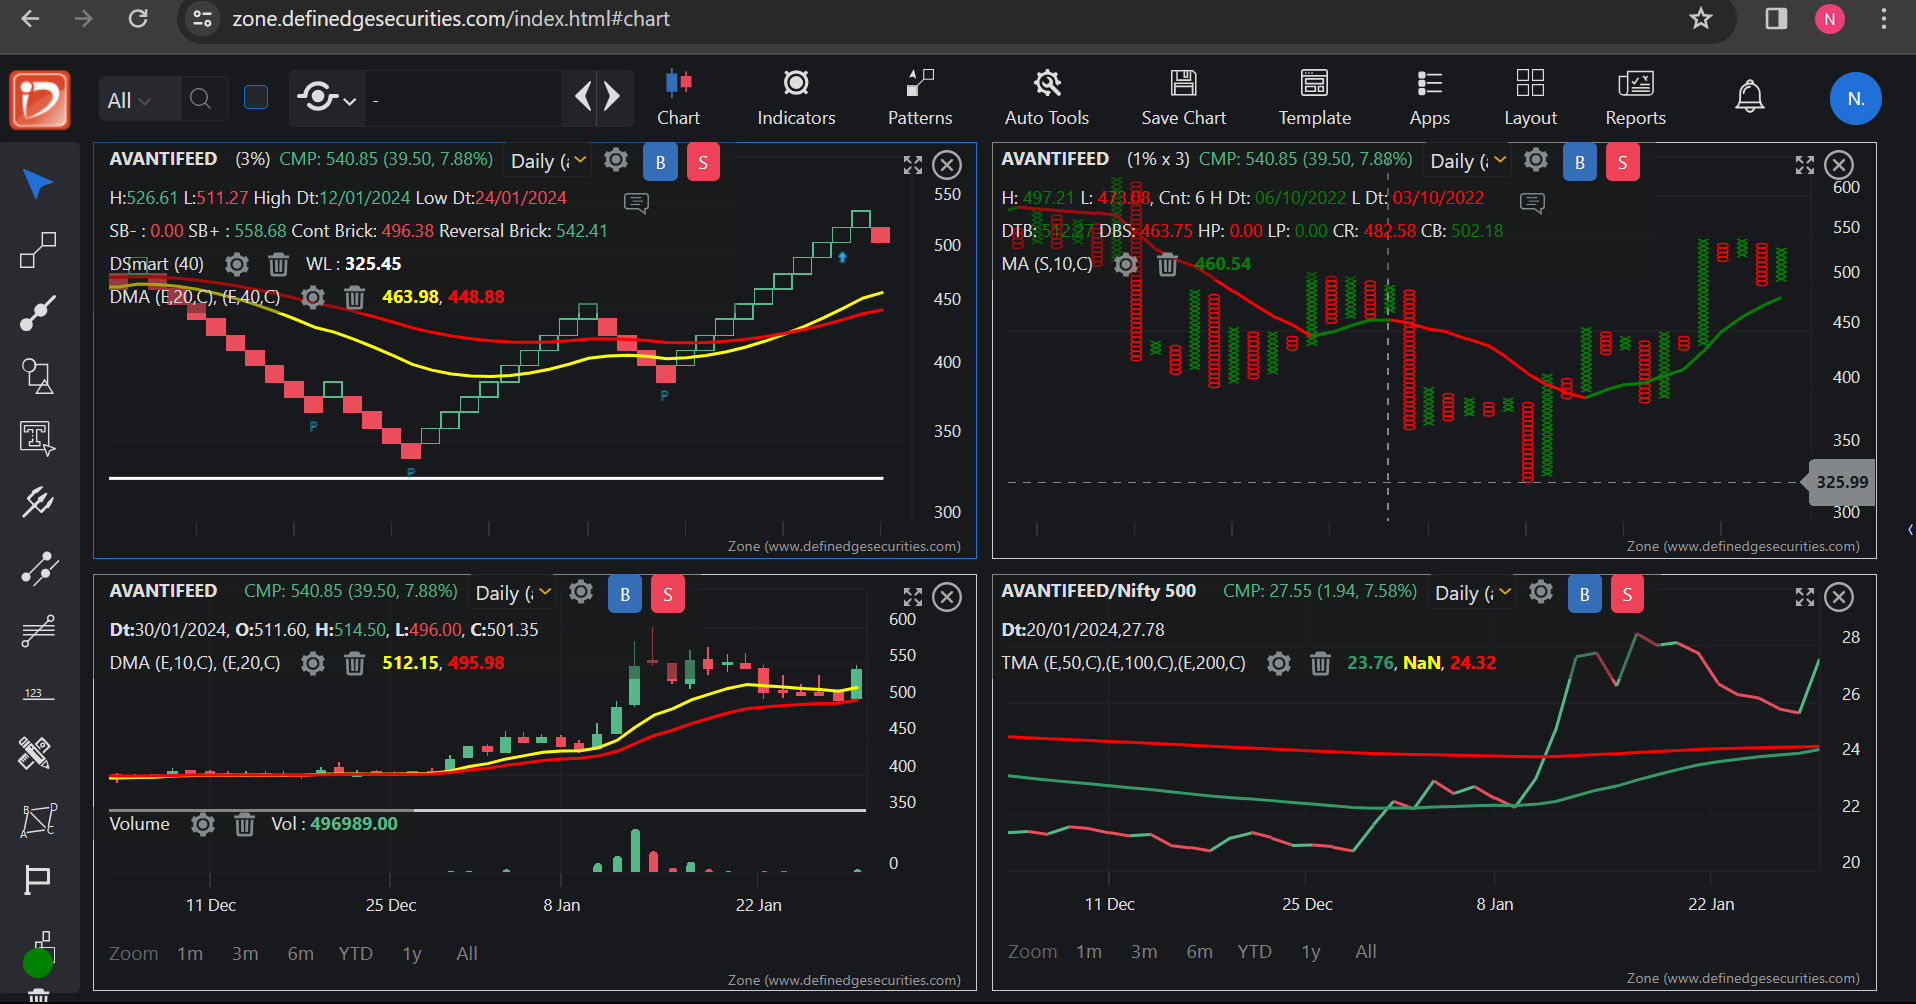1916x1004 pixels.
Task: Open Volume indicator settings gear
Action: tap(203, 824)
